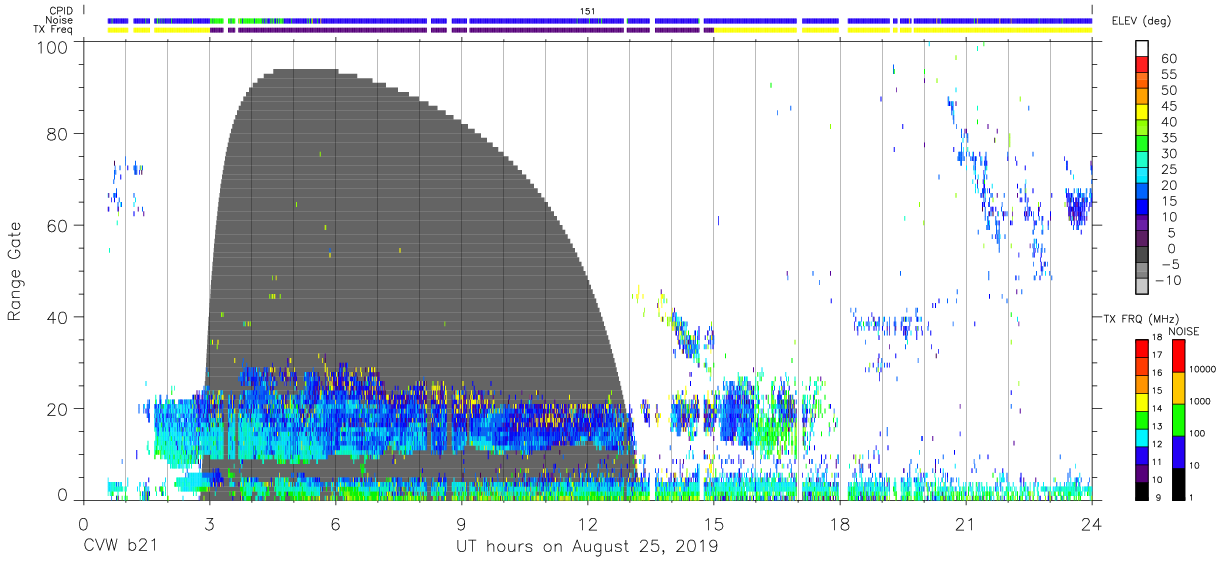The image size is (1228, 567).
Task: Click the black bottom segment of NOISE colorbar
Action: [x=1178, y=484]
